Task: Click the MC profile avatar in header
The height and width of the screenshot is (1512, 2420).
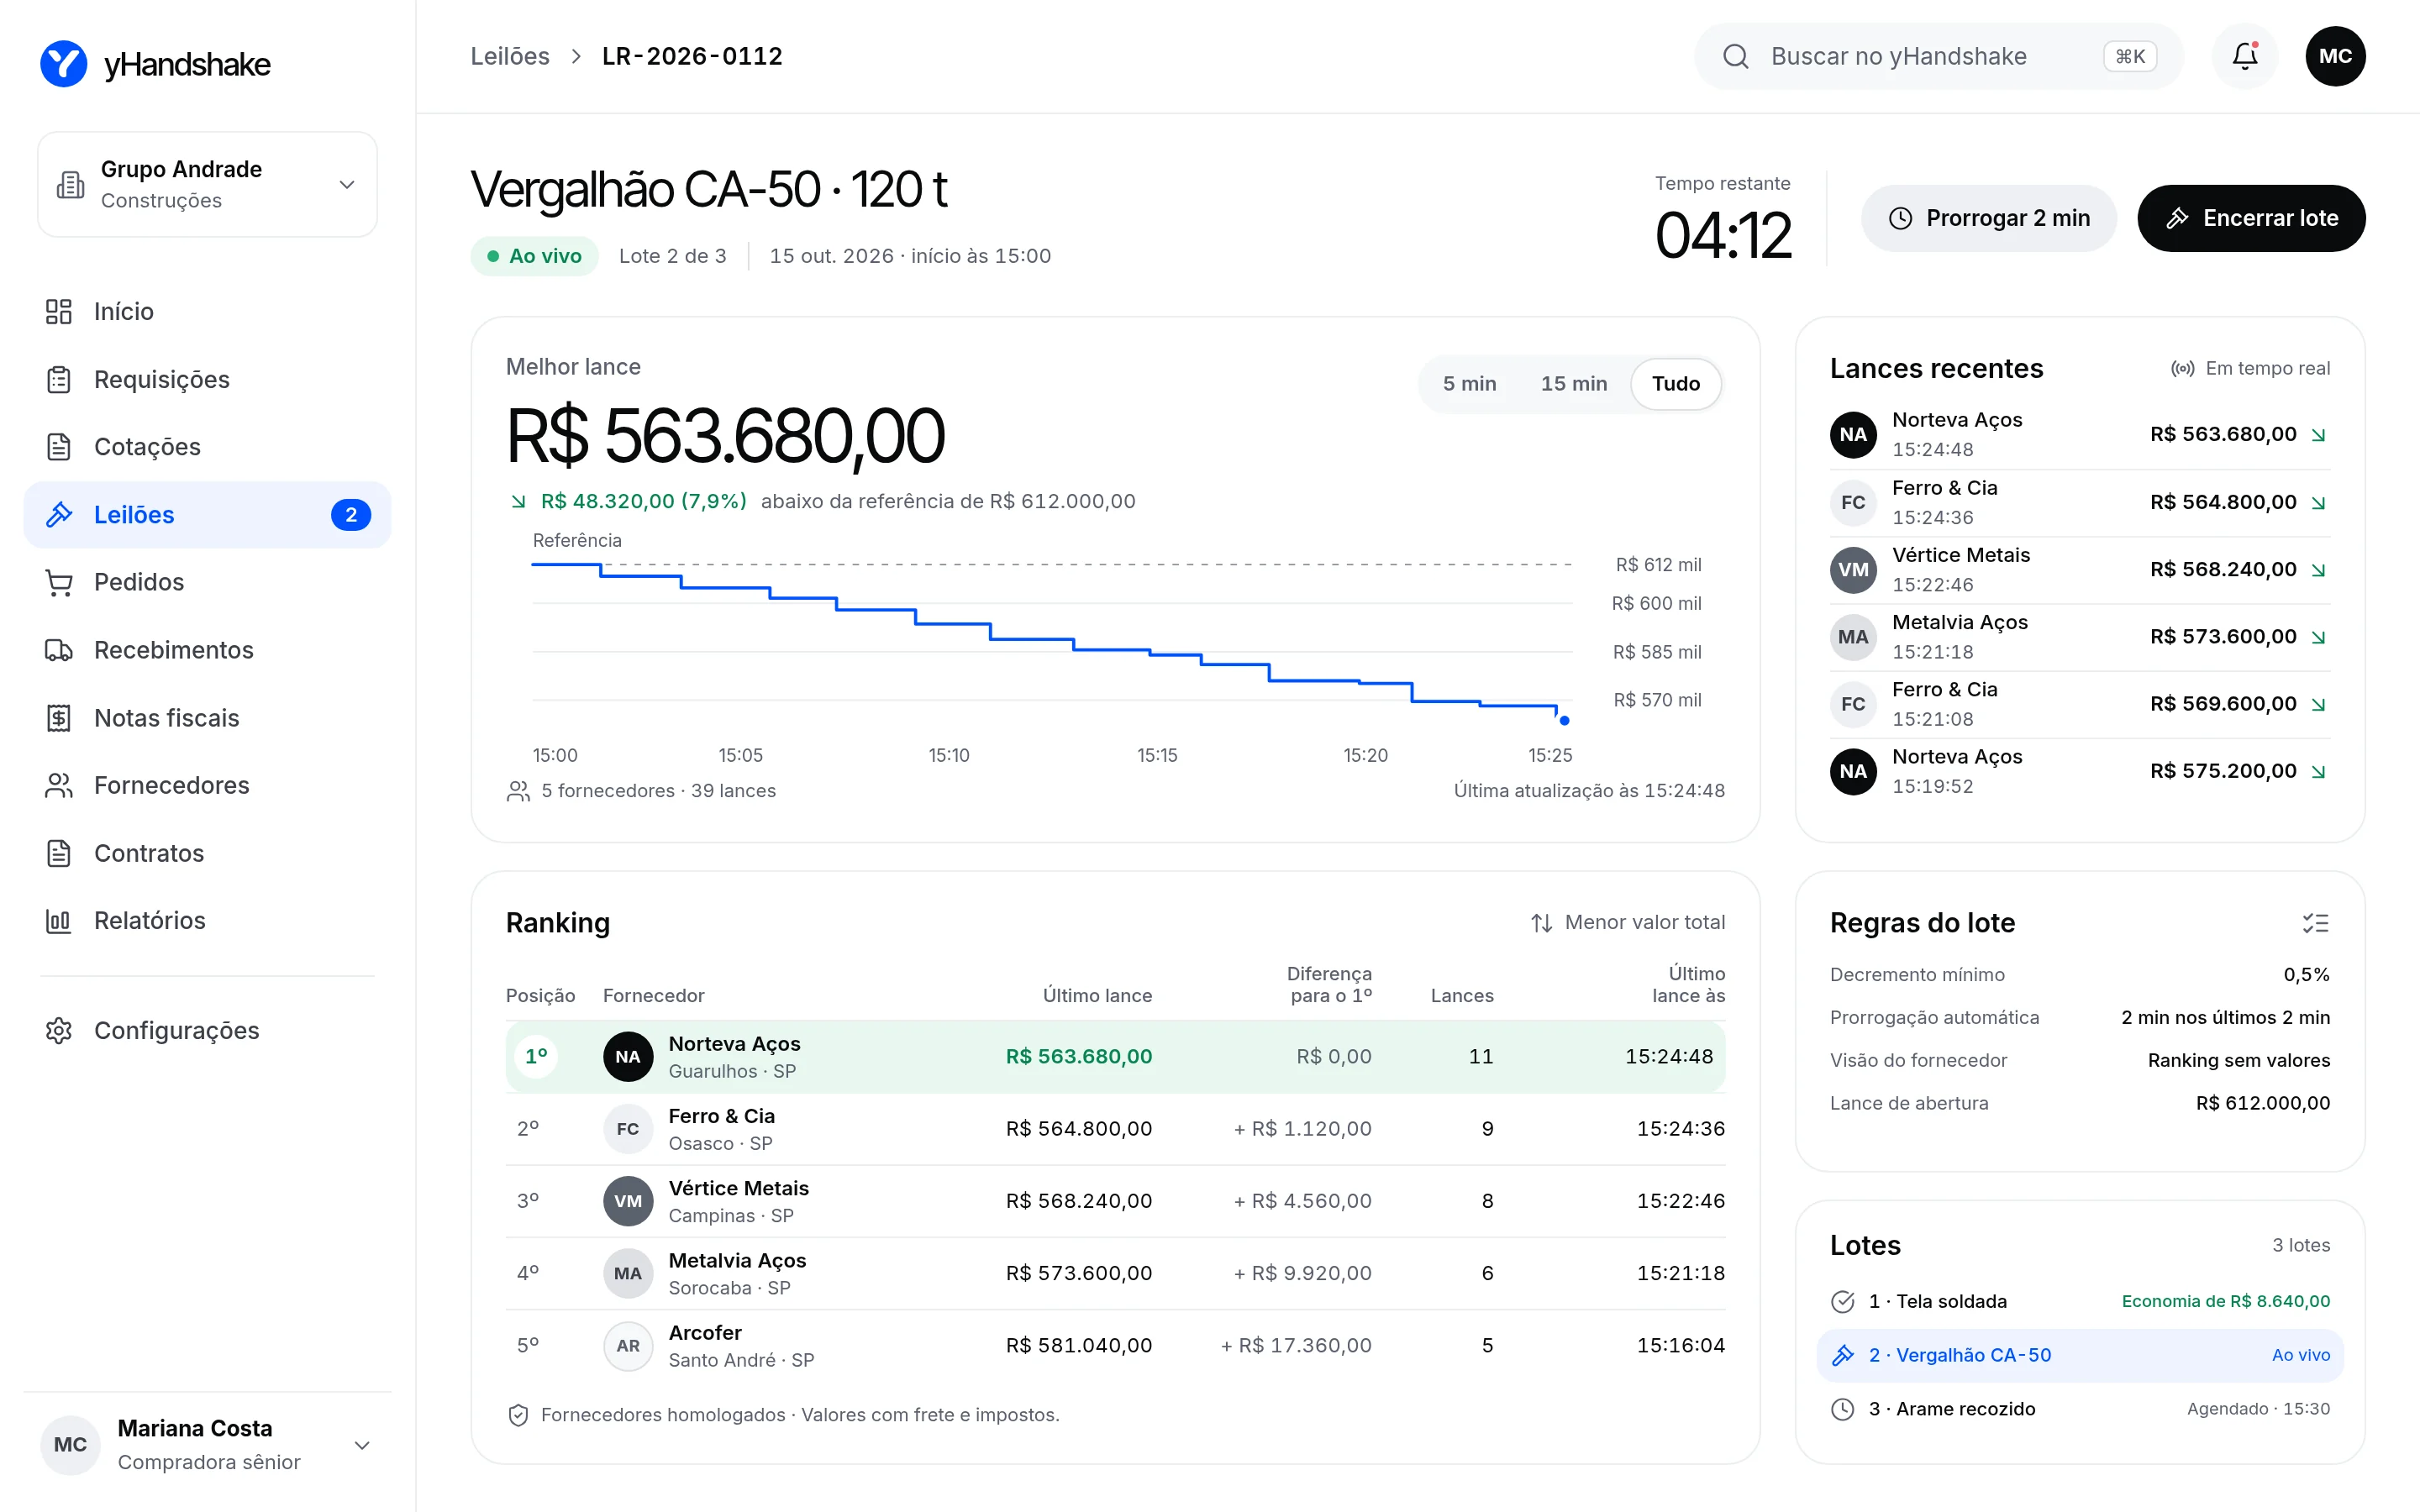Action: (2335, 56)
